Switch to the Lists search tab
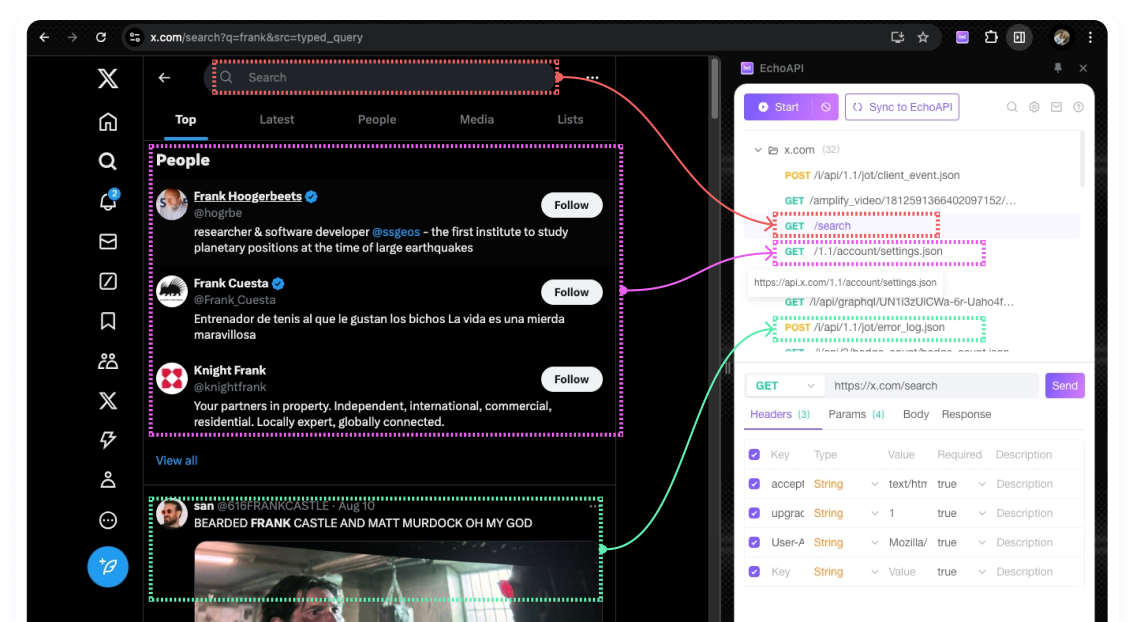 click(570, 119)
